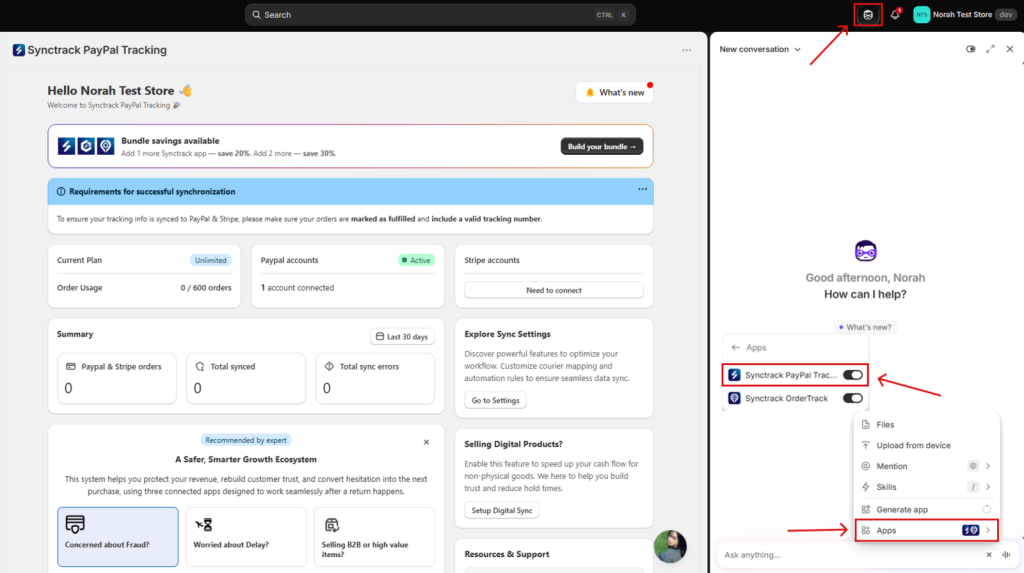Image resolution: width=1024 pixels, height=573 pixels.
Task: Click the Synctrack OrderTrack app icon in list
Action: [x=735, y=399]
